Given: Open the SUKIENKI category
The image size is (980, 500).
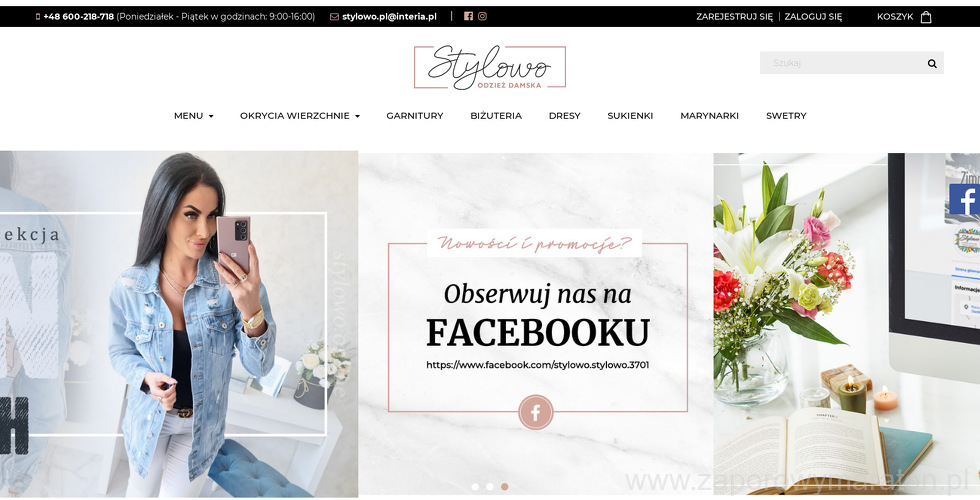Looking at the screenshot, I should click(x=630, y=116).
